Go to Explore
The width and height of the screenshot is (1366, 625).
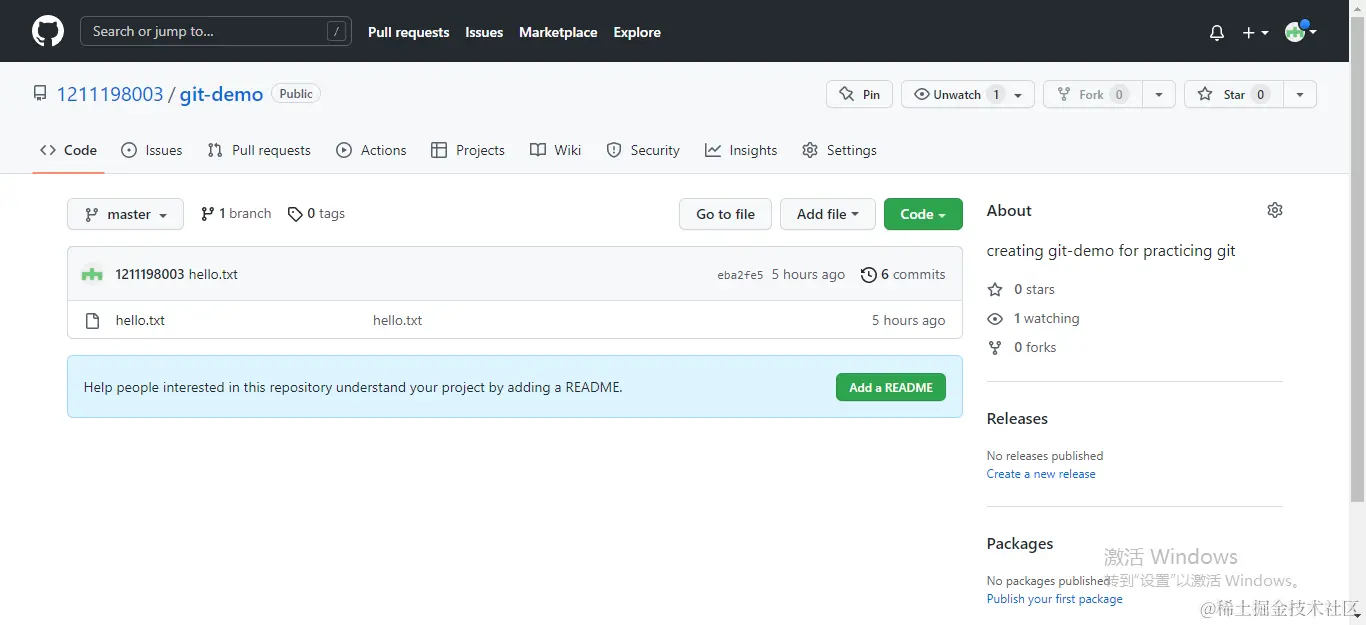[637, 32]
